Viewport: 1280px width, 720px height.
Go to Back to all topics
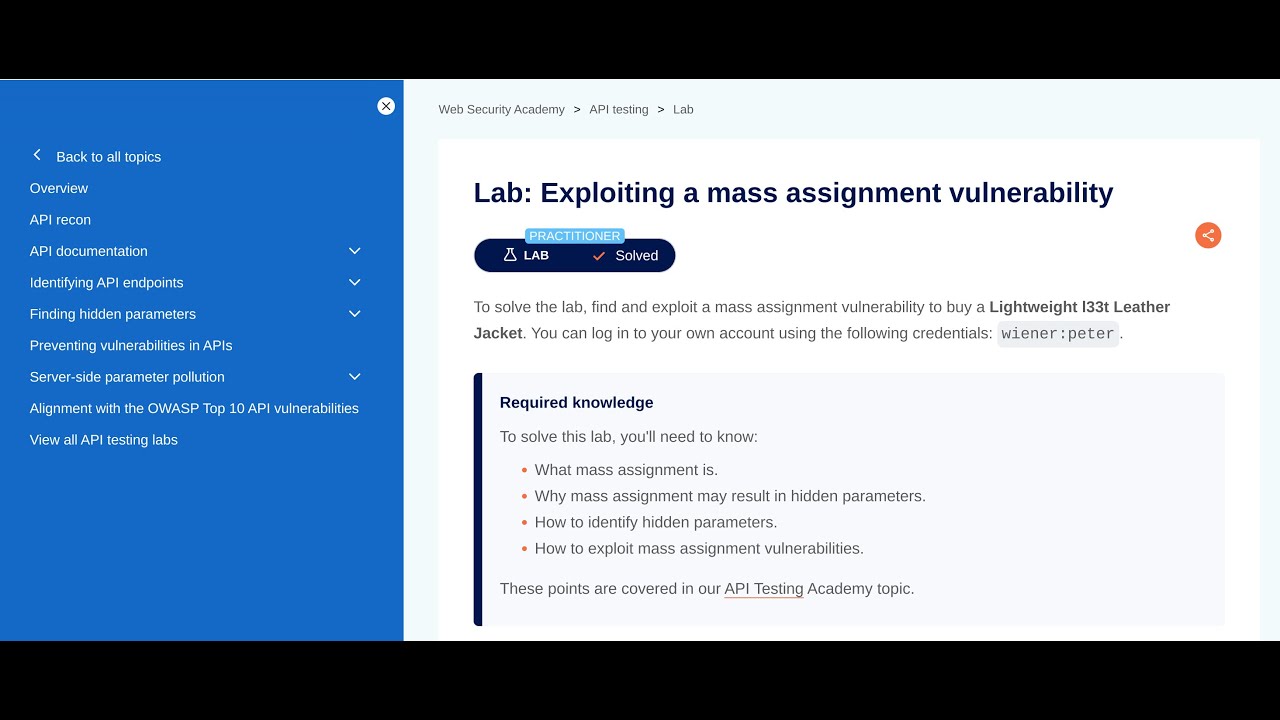click(x=108, y=157)
